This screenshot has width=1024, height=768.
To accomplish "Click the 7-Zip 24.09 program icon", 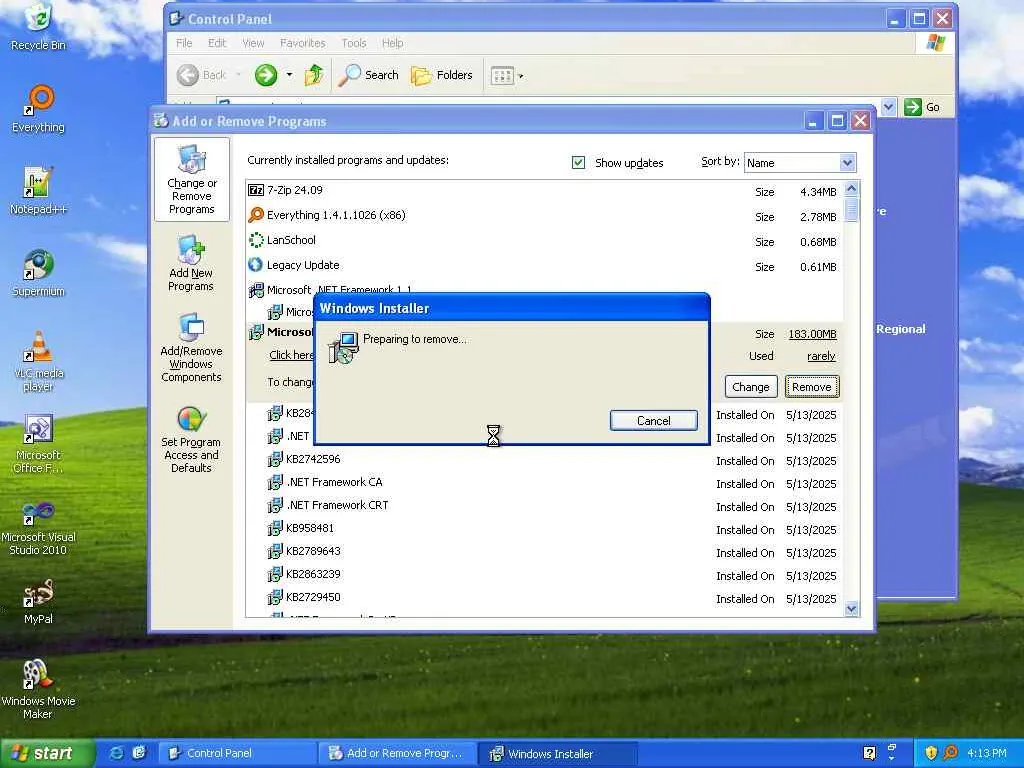I will click(x=255, y=190).
